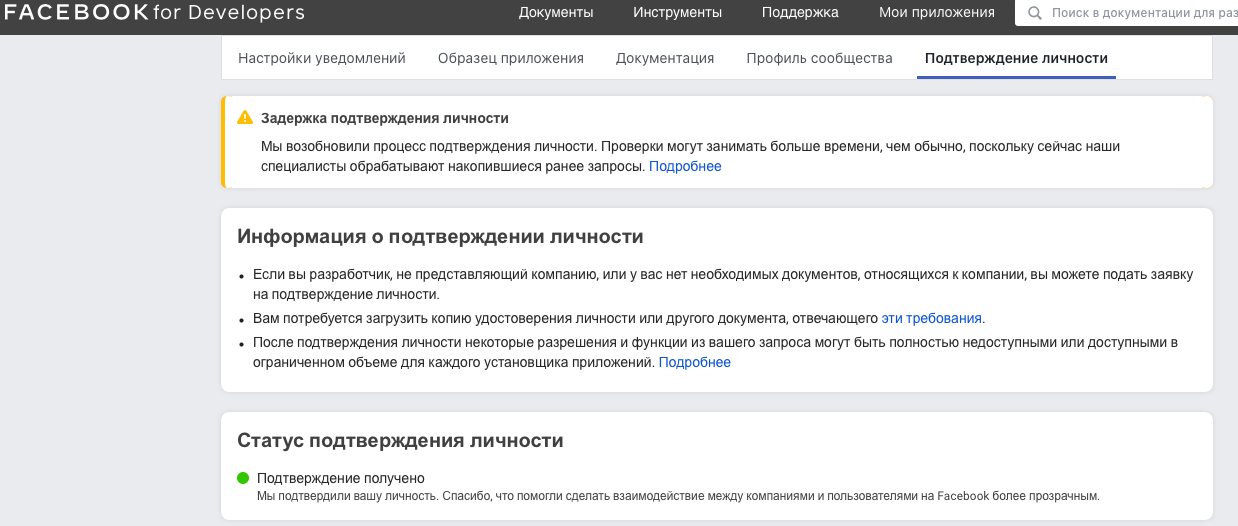Switch to Настройки уведомлений tab
The height and width of the screenshot is (526, 1238).
322,58
